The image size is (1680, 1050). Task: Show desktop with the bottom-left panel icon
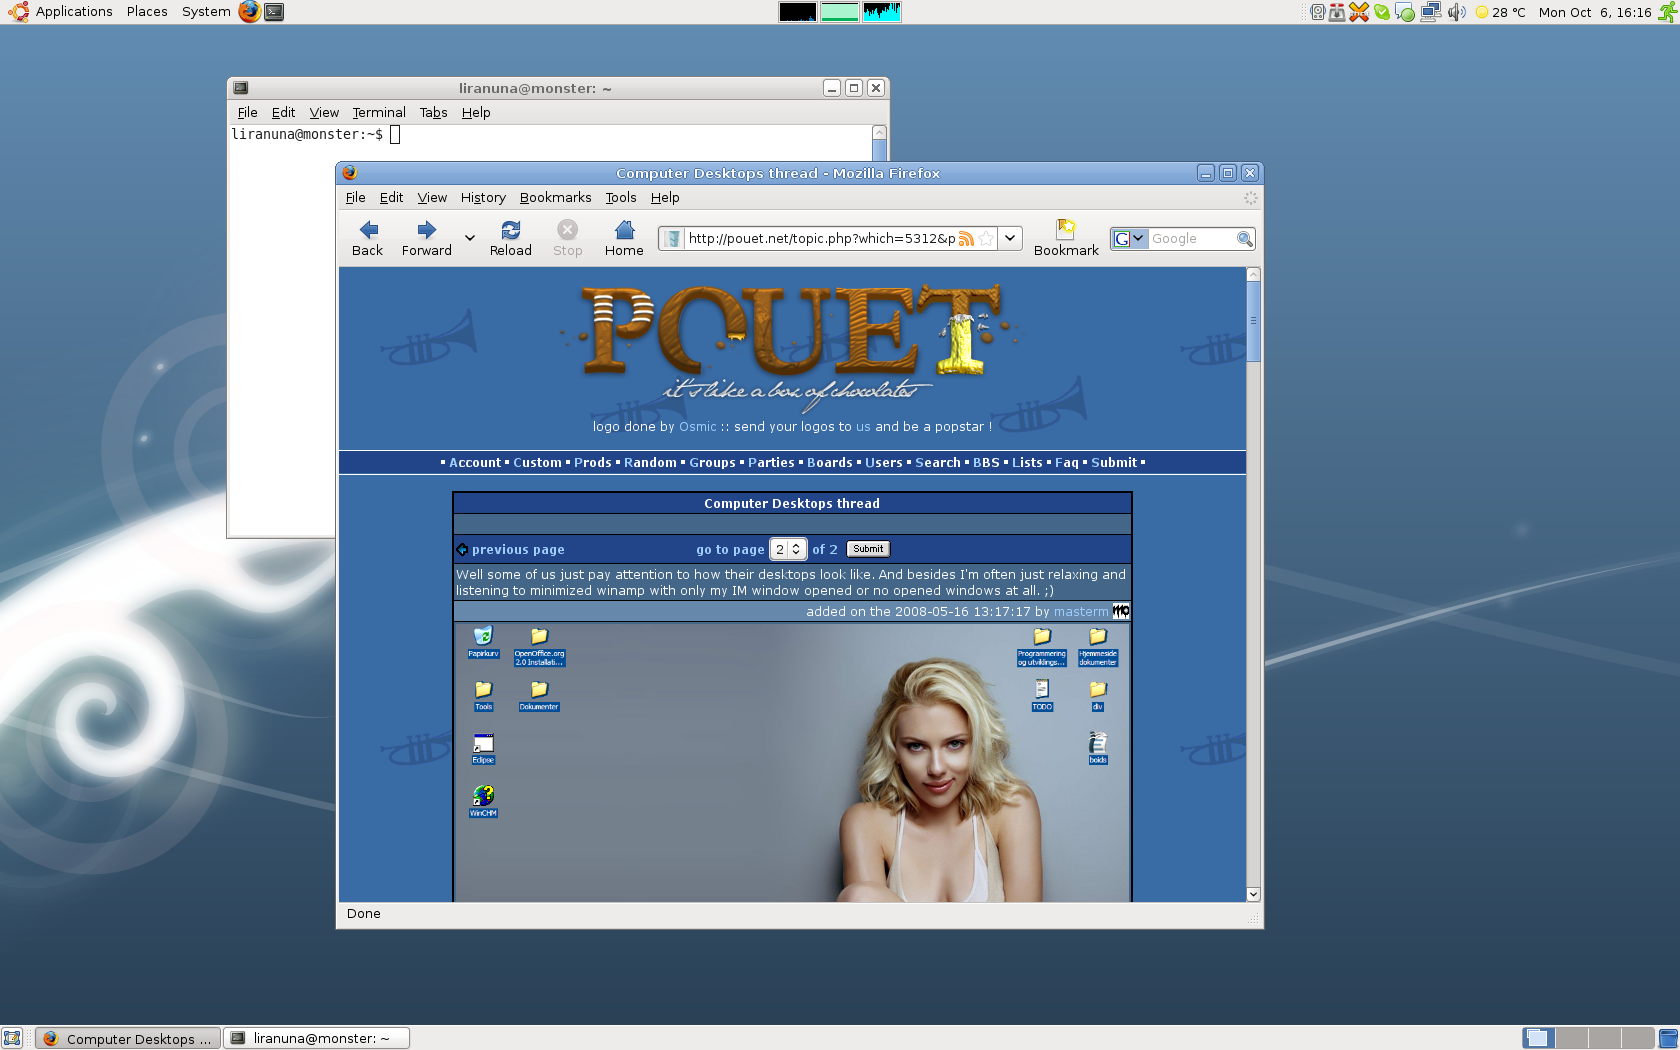(12, 1038)
